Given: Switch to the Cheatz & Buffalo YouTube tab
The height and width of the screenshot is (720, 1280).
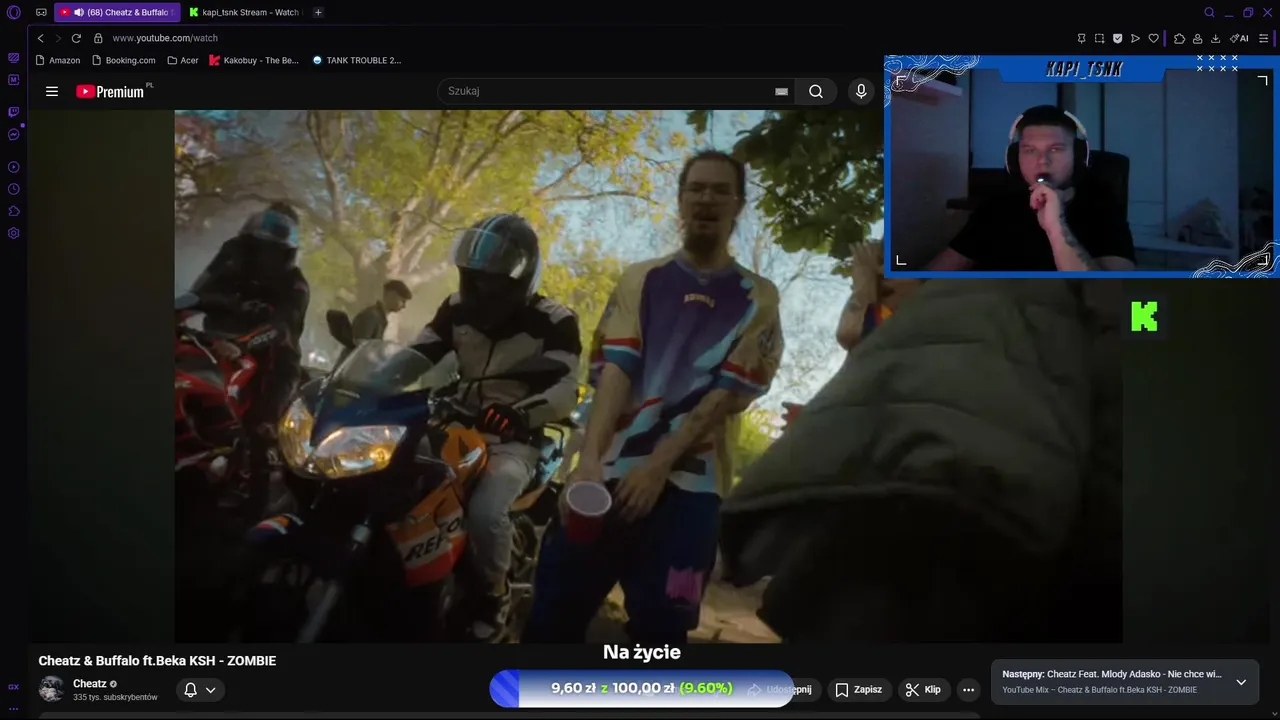Looking at the screenshot, I should point(117,13).
